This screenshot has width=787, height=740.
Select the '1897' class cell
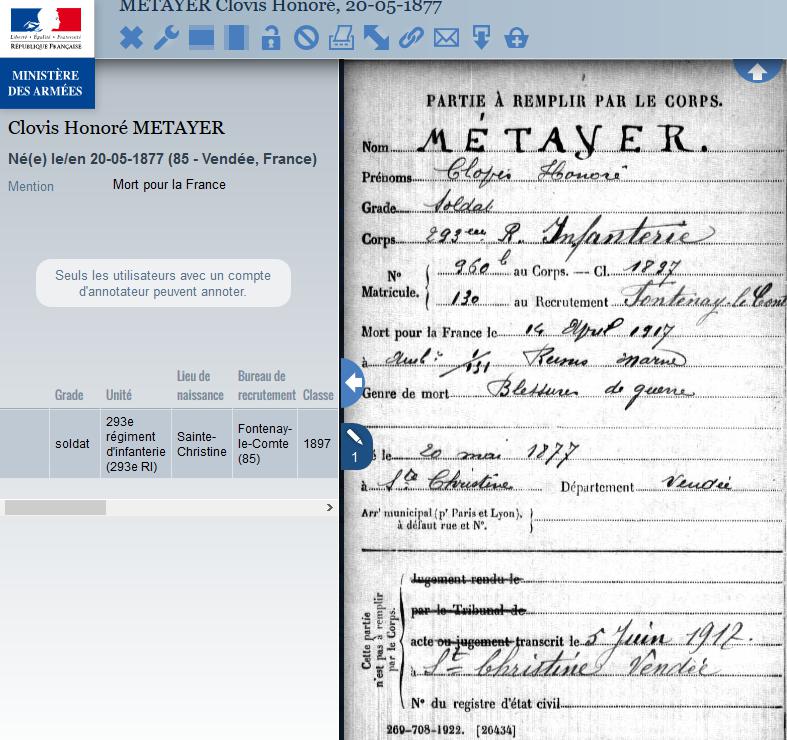click(x=317, y=444)
